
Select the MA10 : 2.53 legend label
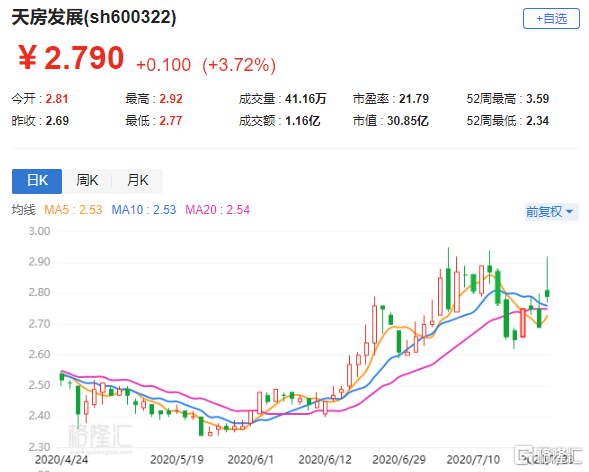[x=144, y=210]
